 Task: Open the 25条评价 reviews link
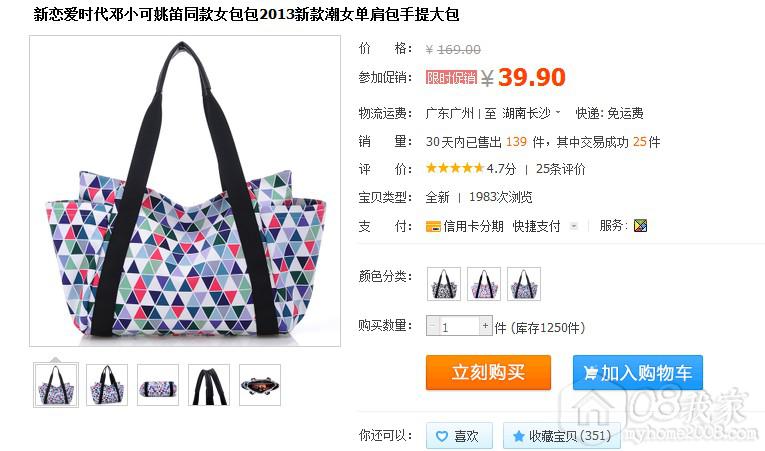pos(560,169)
